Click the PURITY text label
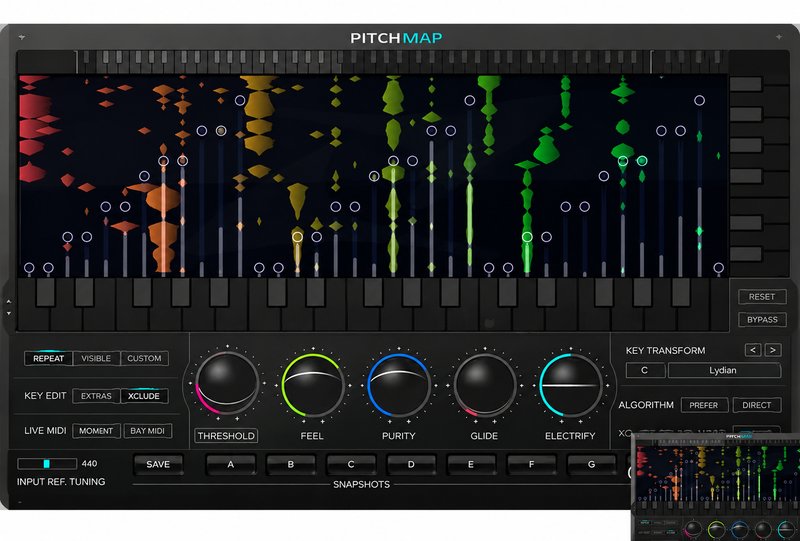 click(x=398, y=436)
